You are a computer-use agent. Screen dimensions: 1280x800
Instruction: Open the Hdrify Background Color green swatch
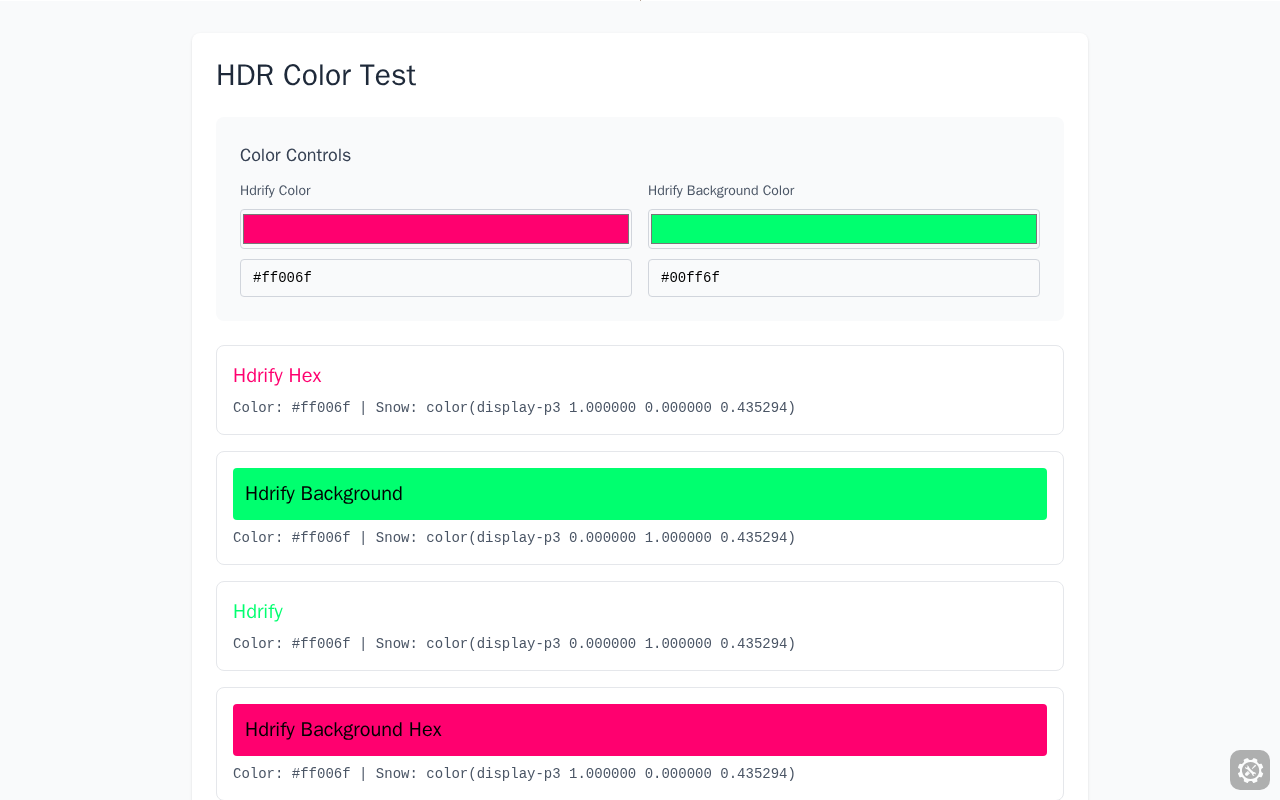pyautogui.click(x=843, y=229)
